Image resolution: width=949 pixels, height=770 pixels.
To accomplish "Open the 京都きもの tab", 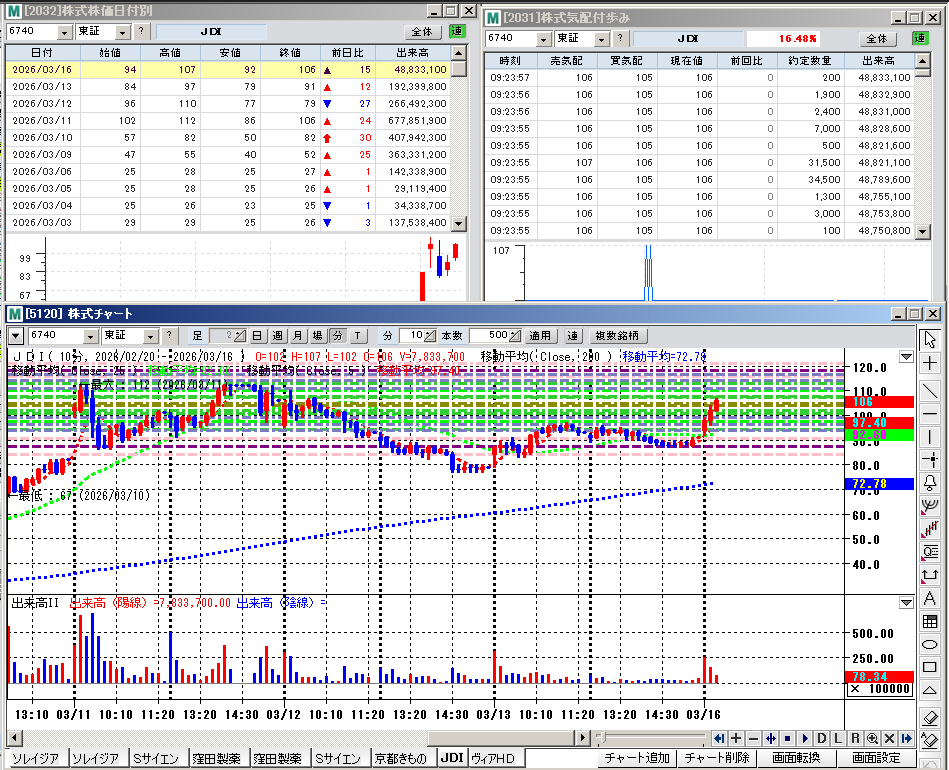I will pos(402,759).
